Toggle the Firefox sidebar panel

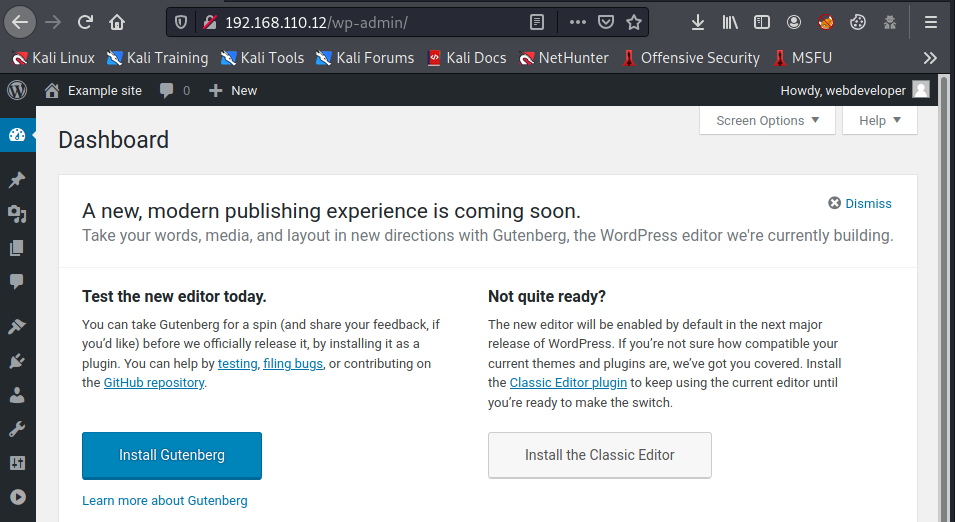click(762, 22)
